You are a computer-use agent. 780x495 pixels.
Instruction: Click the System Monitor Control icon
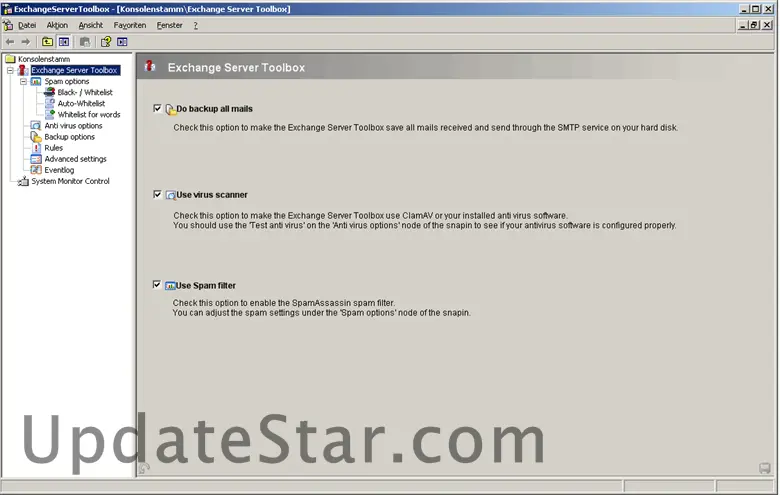tap(23, 181)
